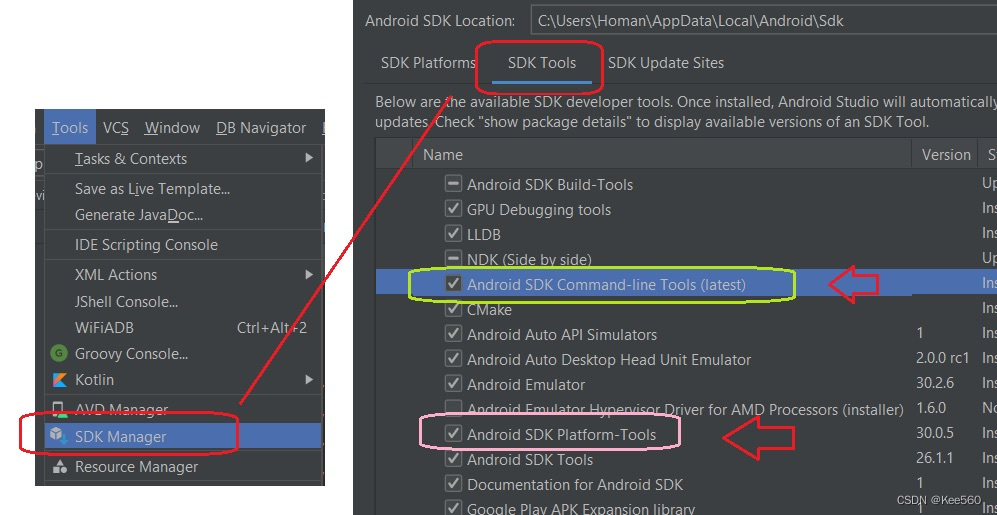The width and height of the screenshot is (997, 515).
Task: Open the Window menu
Action: point(172,128)
